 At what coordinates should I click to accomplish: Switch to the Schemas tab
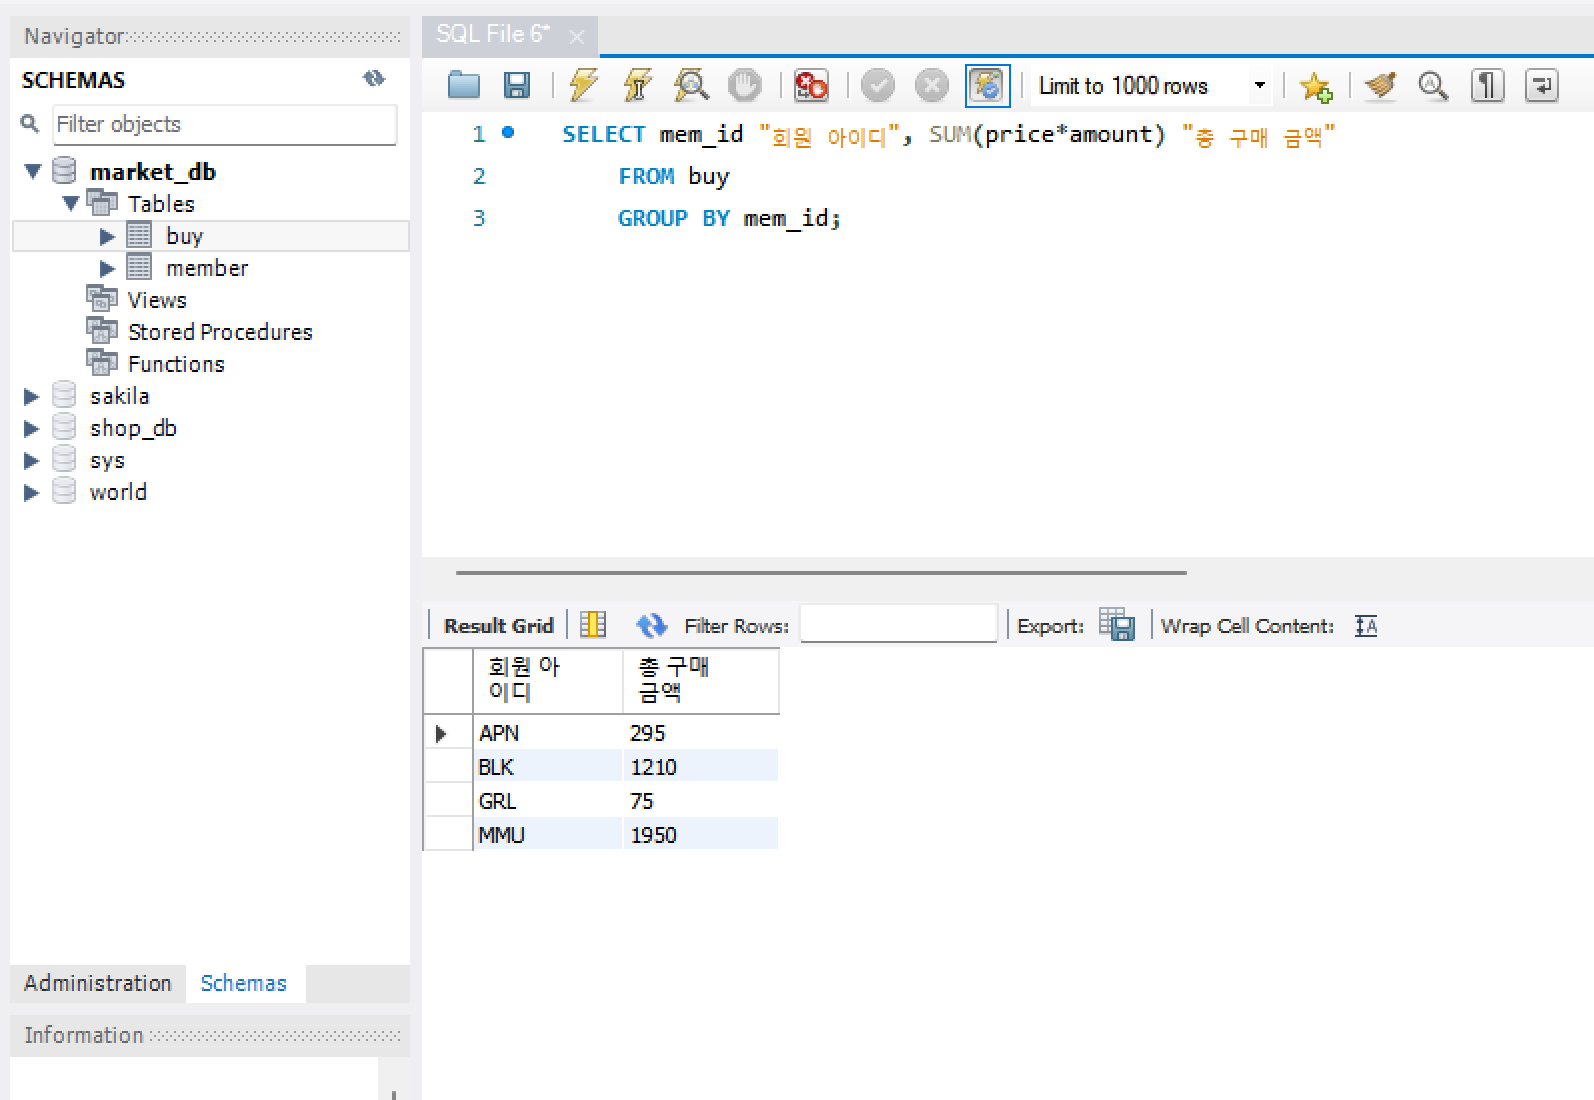[x=244, y=983]
